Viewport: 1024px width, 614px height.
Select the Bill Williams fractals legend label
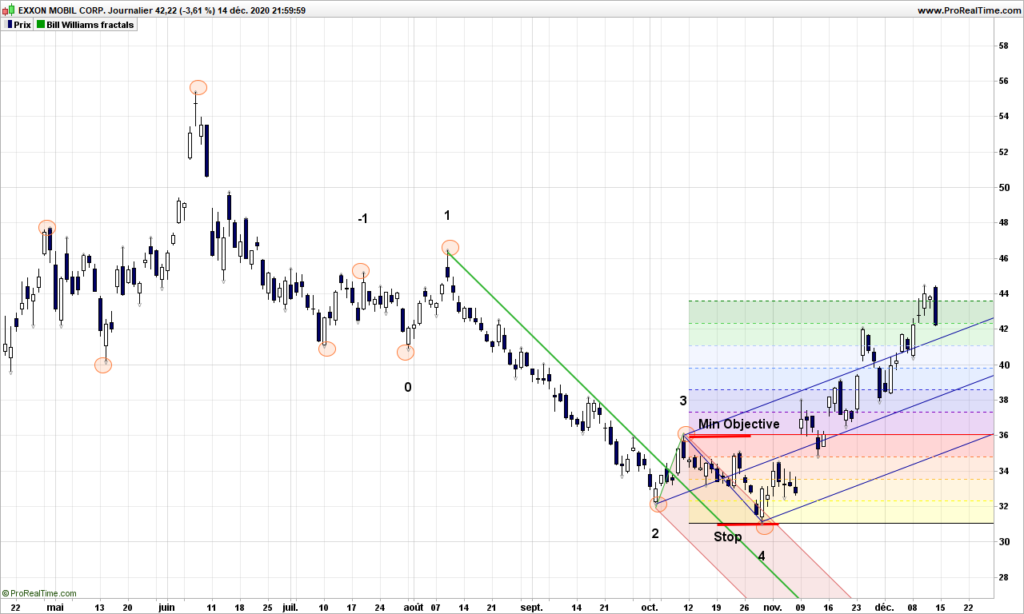(x=90, y=25)
